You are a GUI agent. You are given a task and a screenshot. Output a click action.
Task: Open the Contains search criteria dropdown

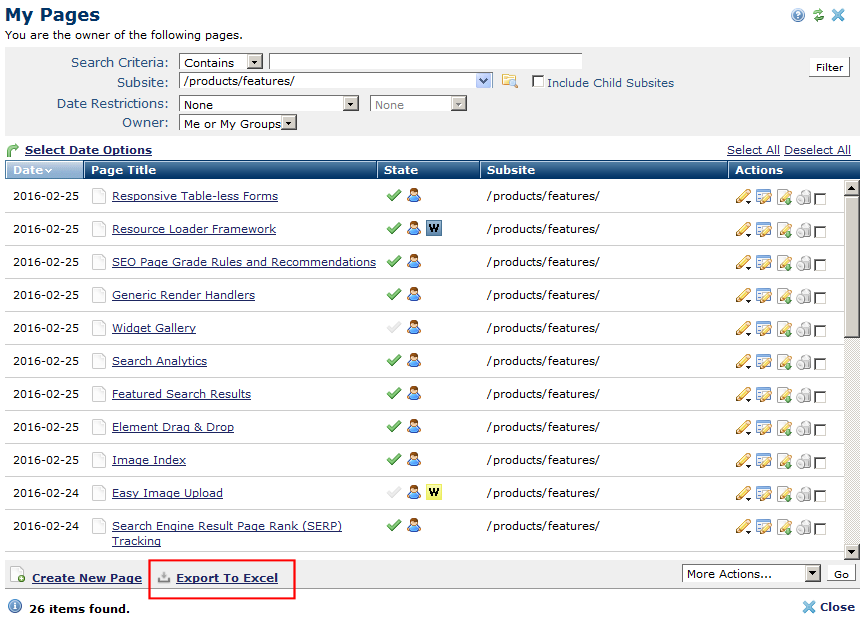click(221, 62)
